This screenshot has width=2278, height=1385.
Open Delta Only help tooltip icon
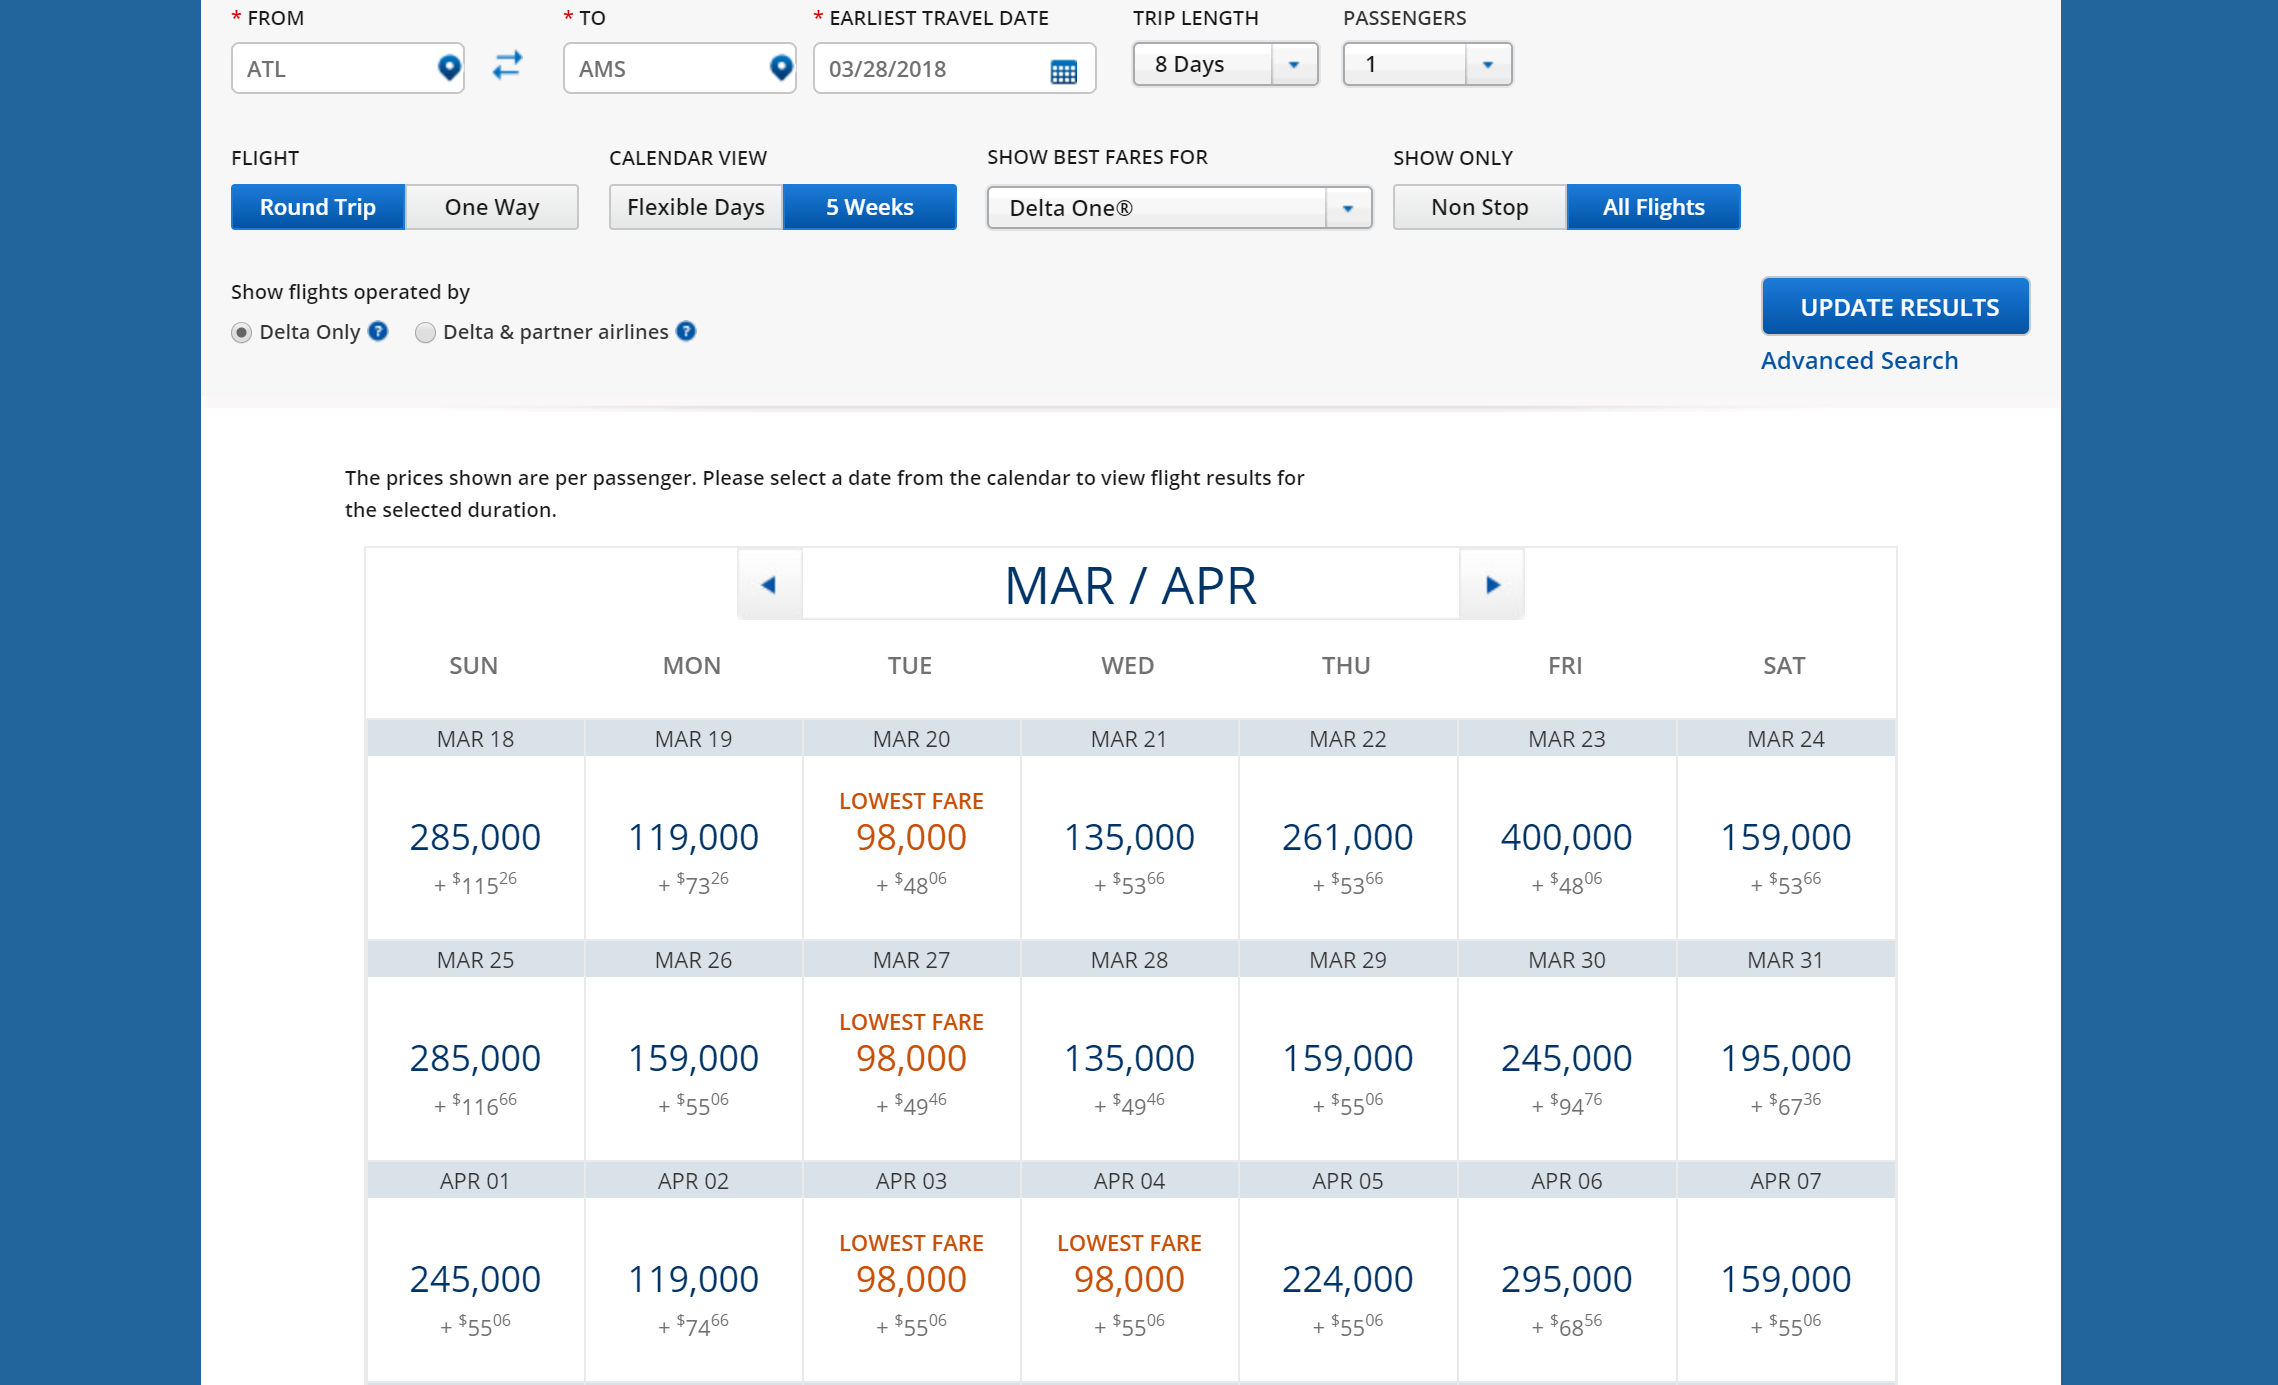[378, 331]
